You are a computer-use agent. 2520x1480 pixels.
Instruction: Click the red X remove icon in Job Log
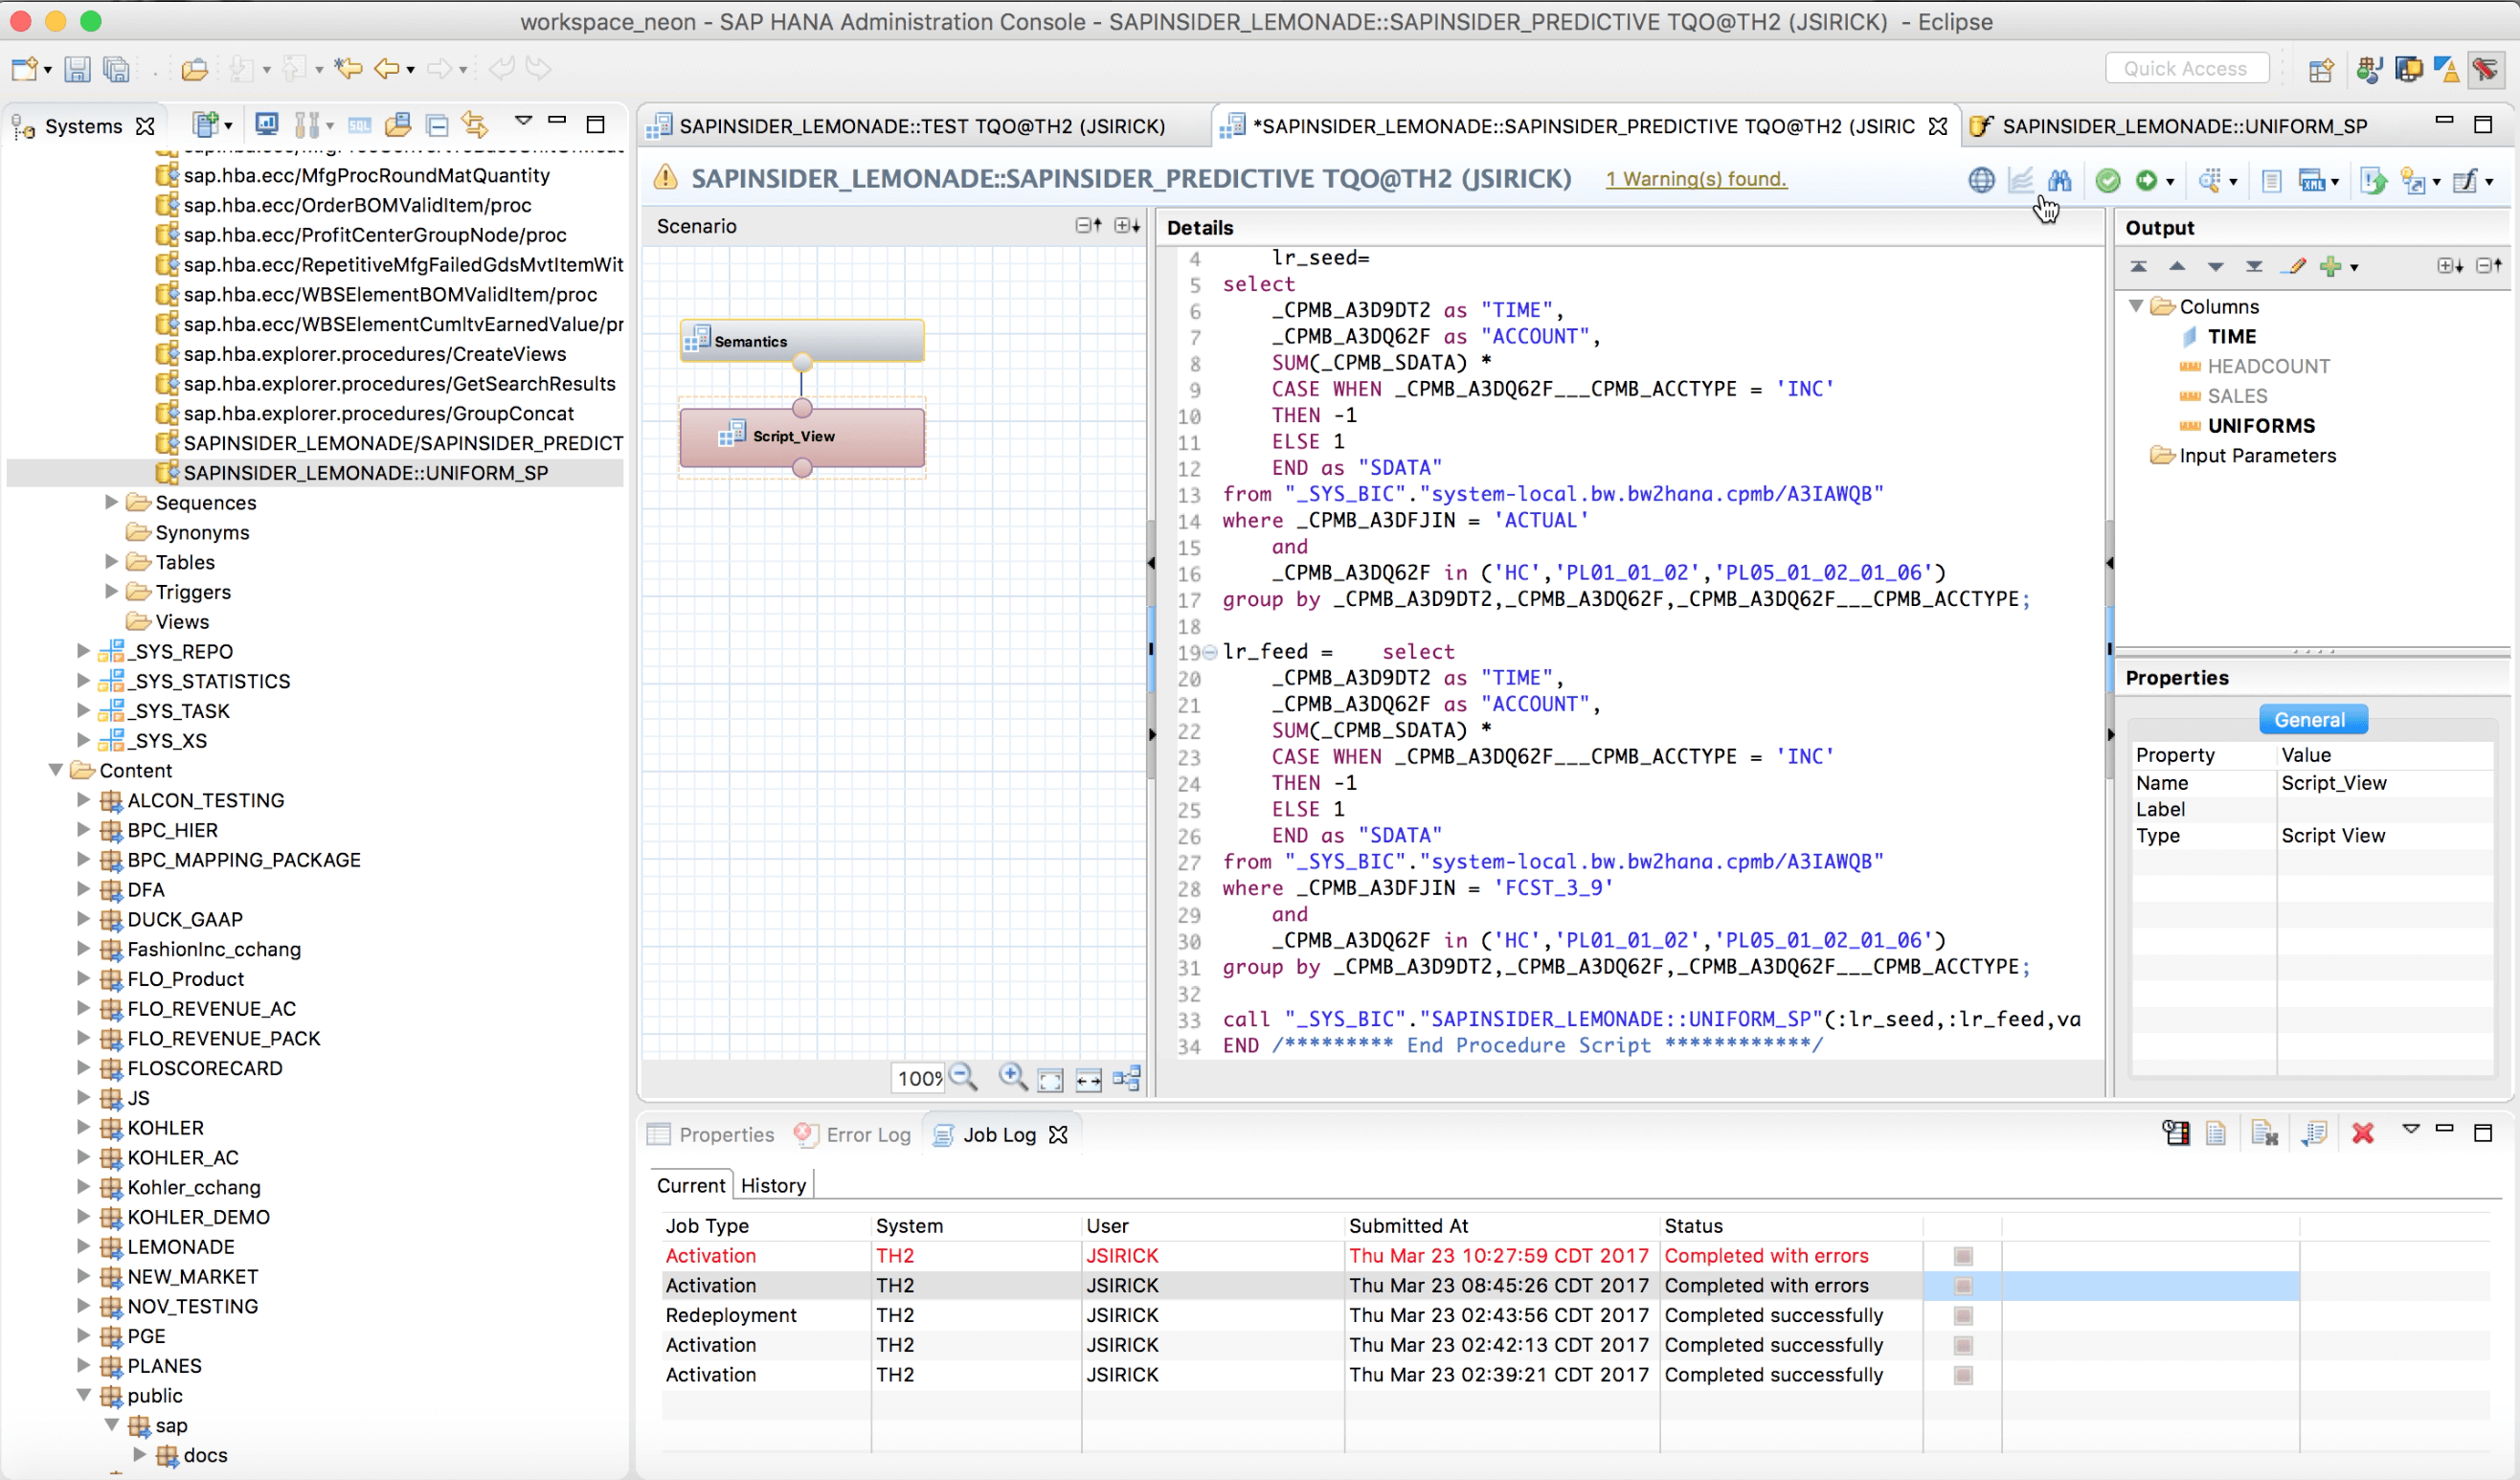point(2362,1133)
